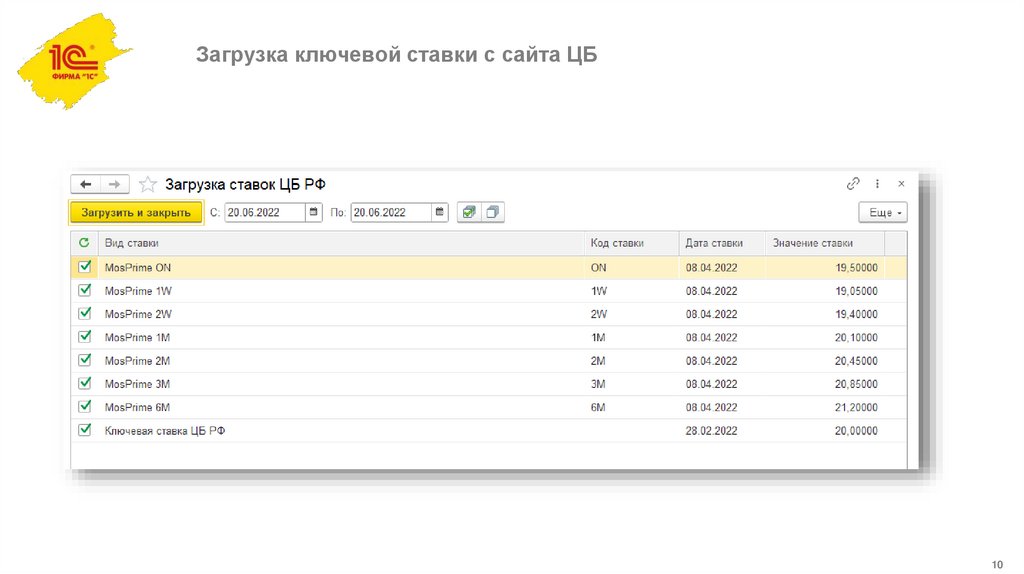This screenshot has width=1024, height=574.
Task: Add page to favorites with star icon
Action: tap(148, 184)
